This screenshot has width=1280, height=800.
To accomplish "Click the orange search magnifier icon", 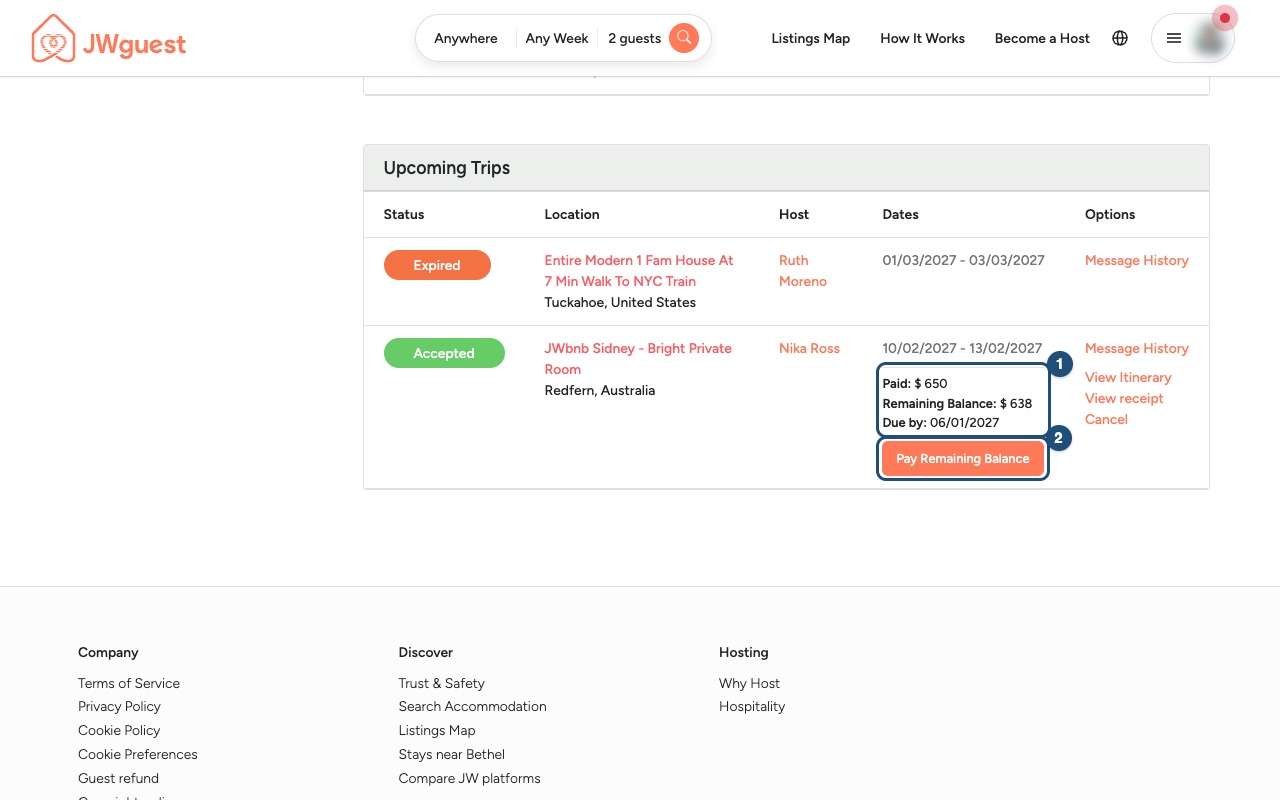I will [684, 38].
